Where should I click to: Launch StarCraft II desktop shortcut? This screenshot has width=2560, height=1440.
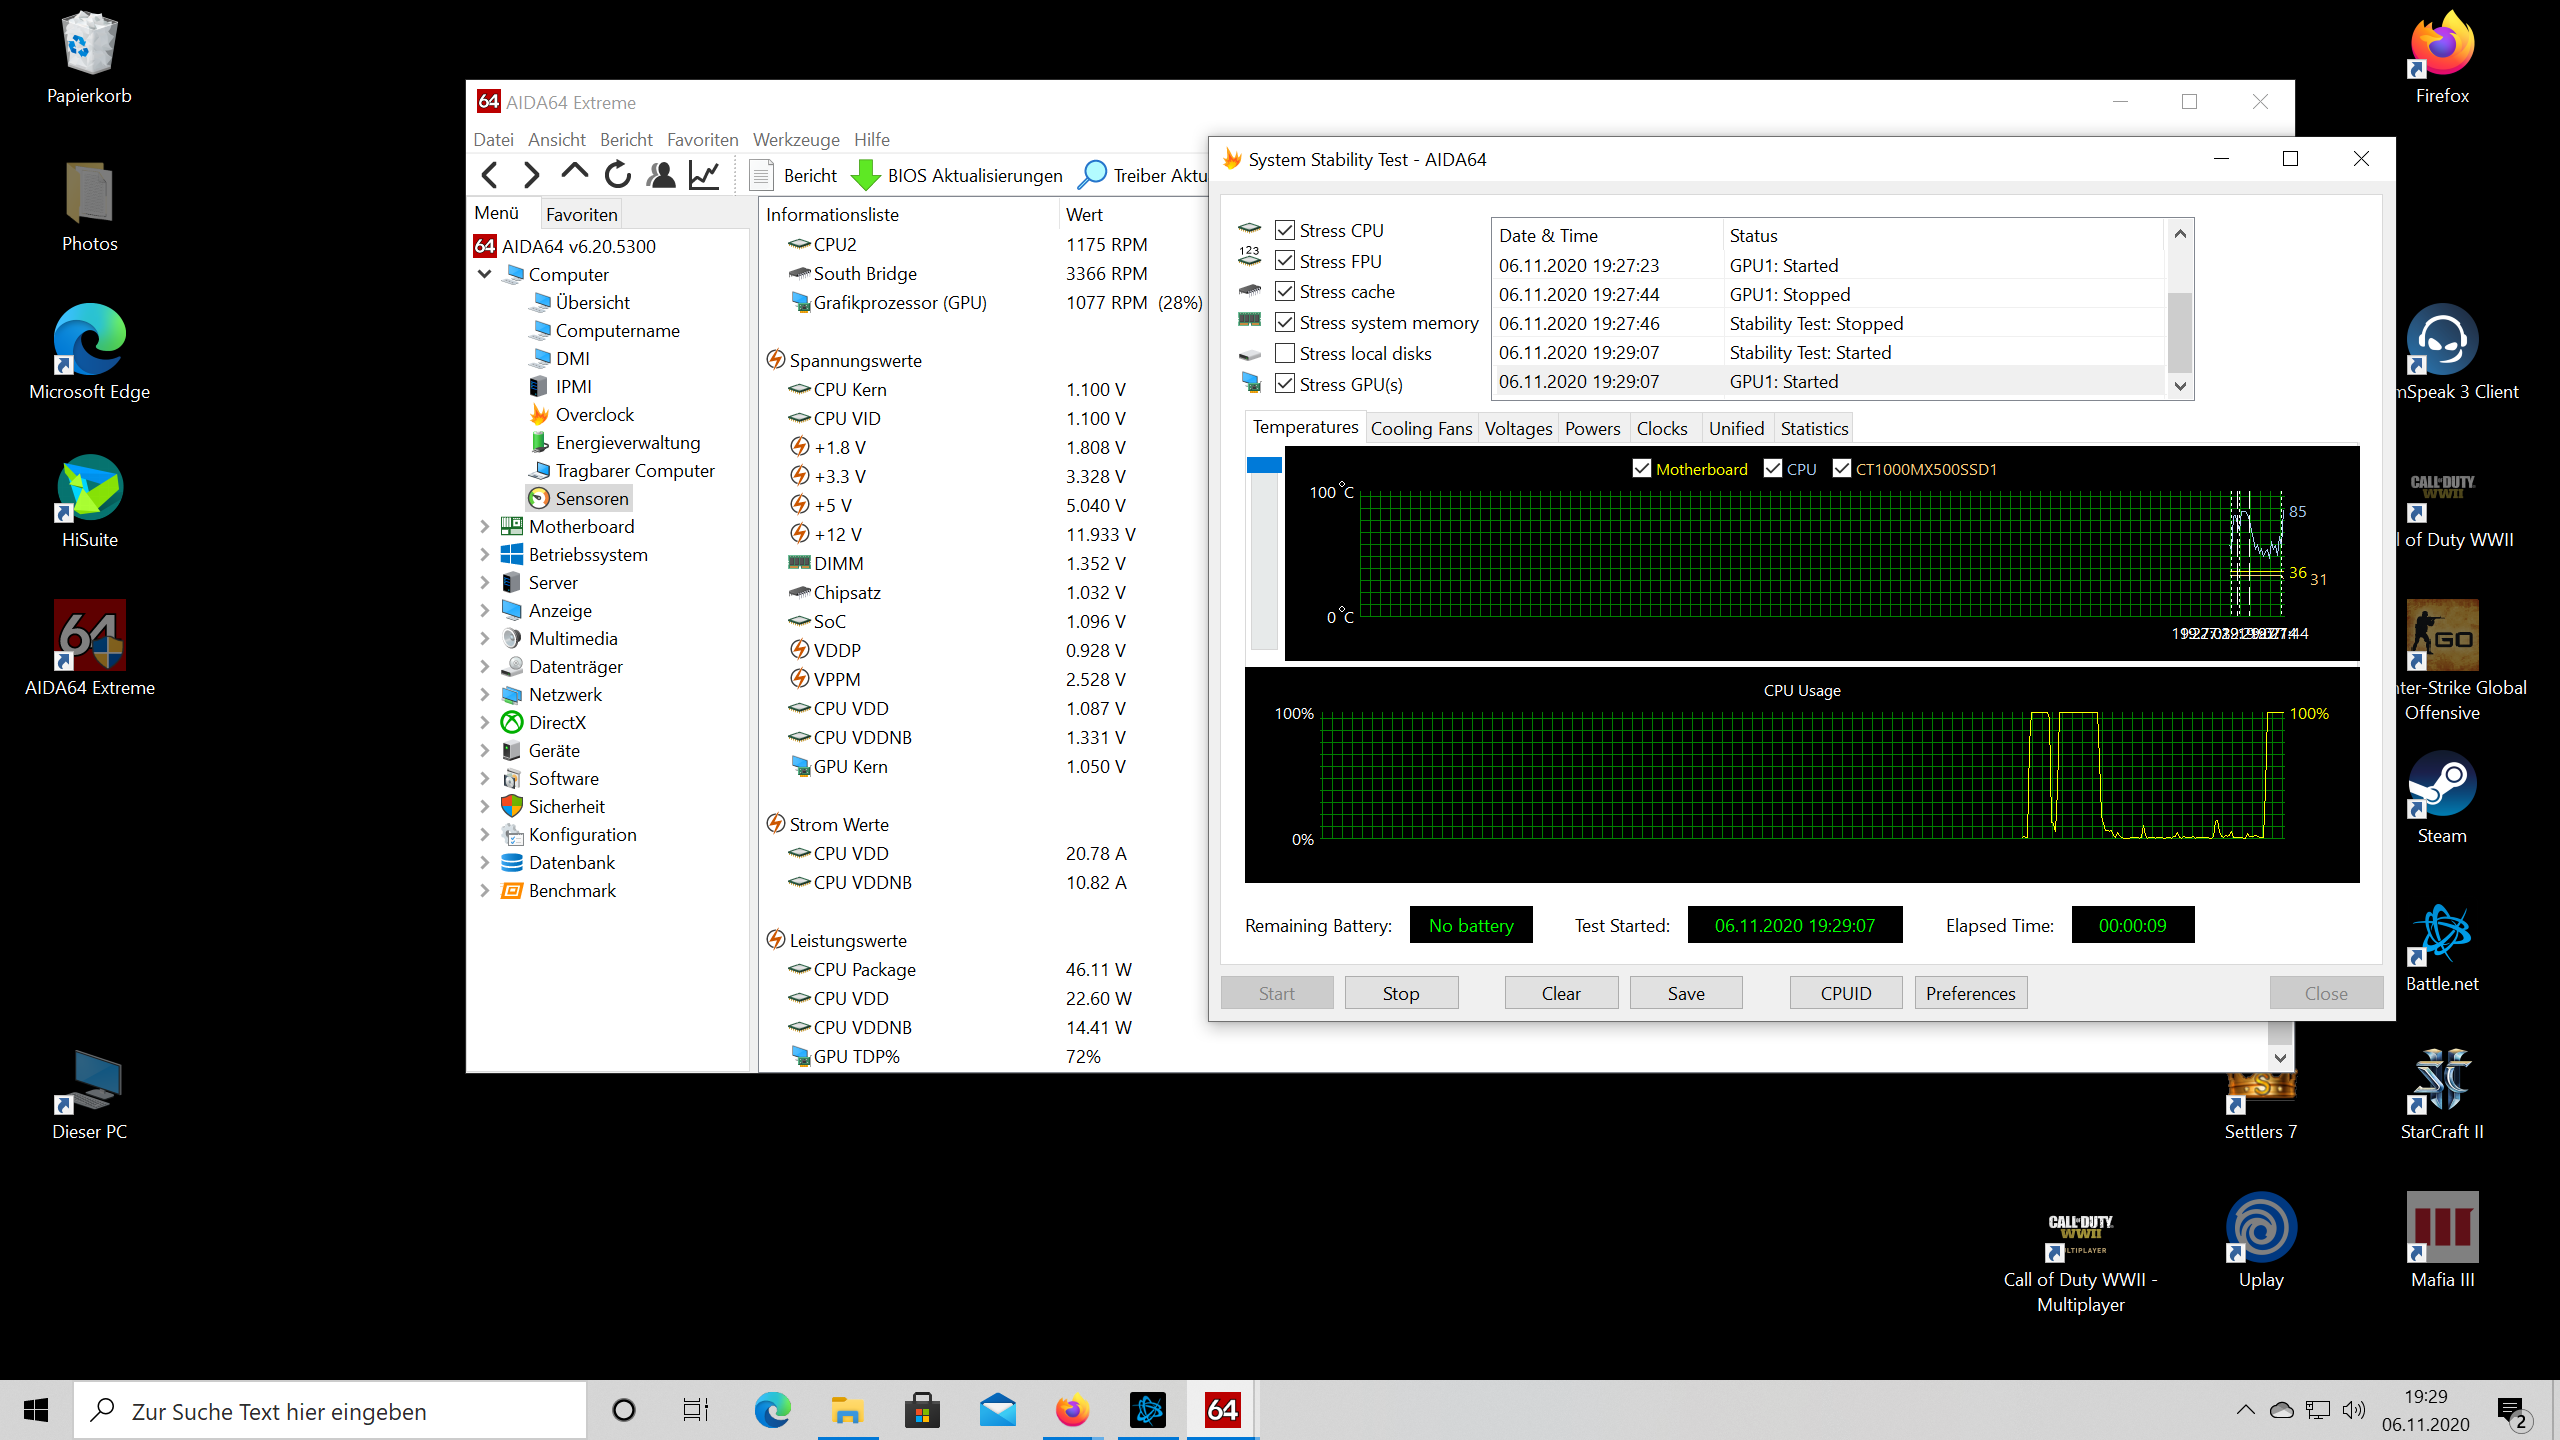2442,1095
